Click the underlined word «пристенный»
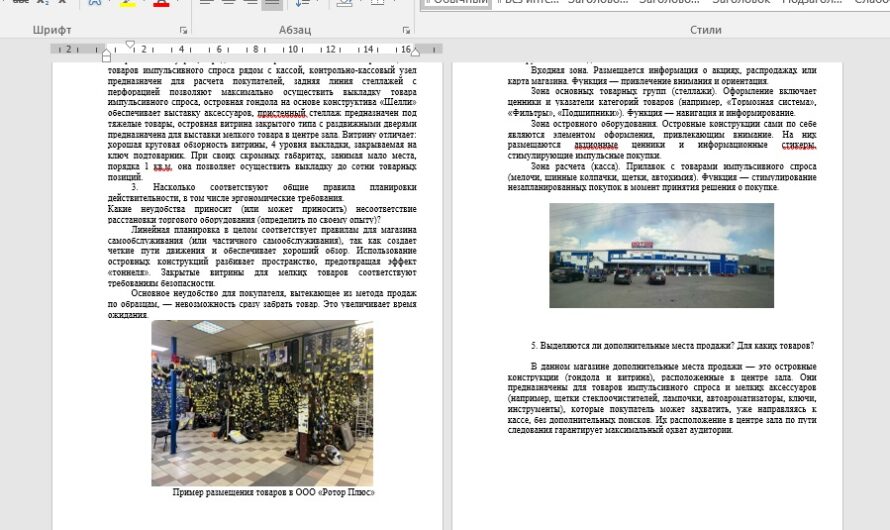This screenshot has width=890, height=530. pos(282,113)
